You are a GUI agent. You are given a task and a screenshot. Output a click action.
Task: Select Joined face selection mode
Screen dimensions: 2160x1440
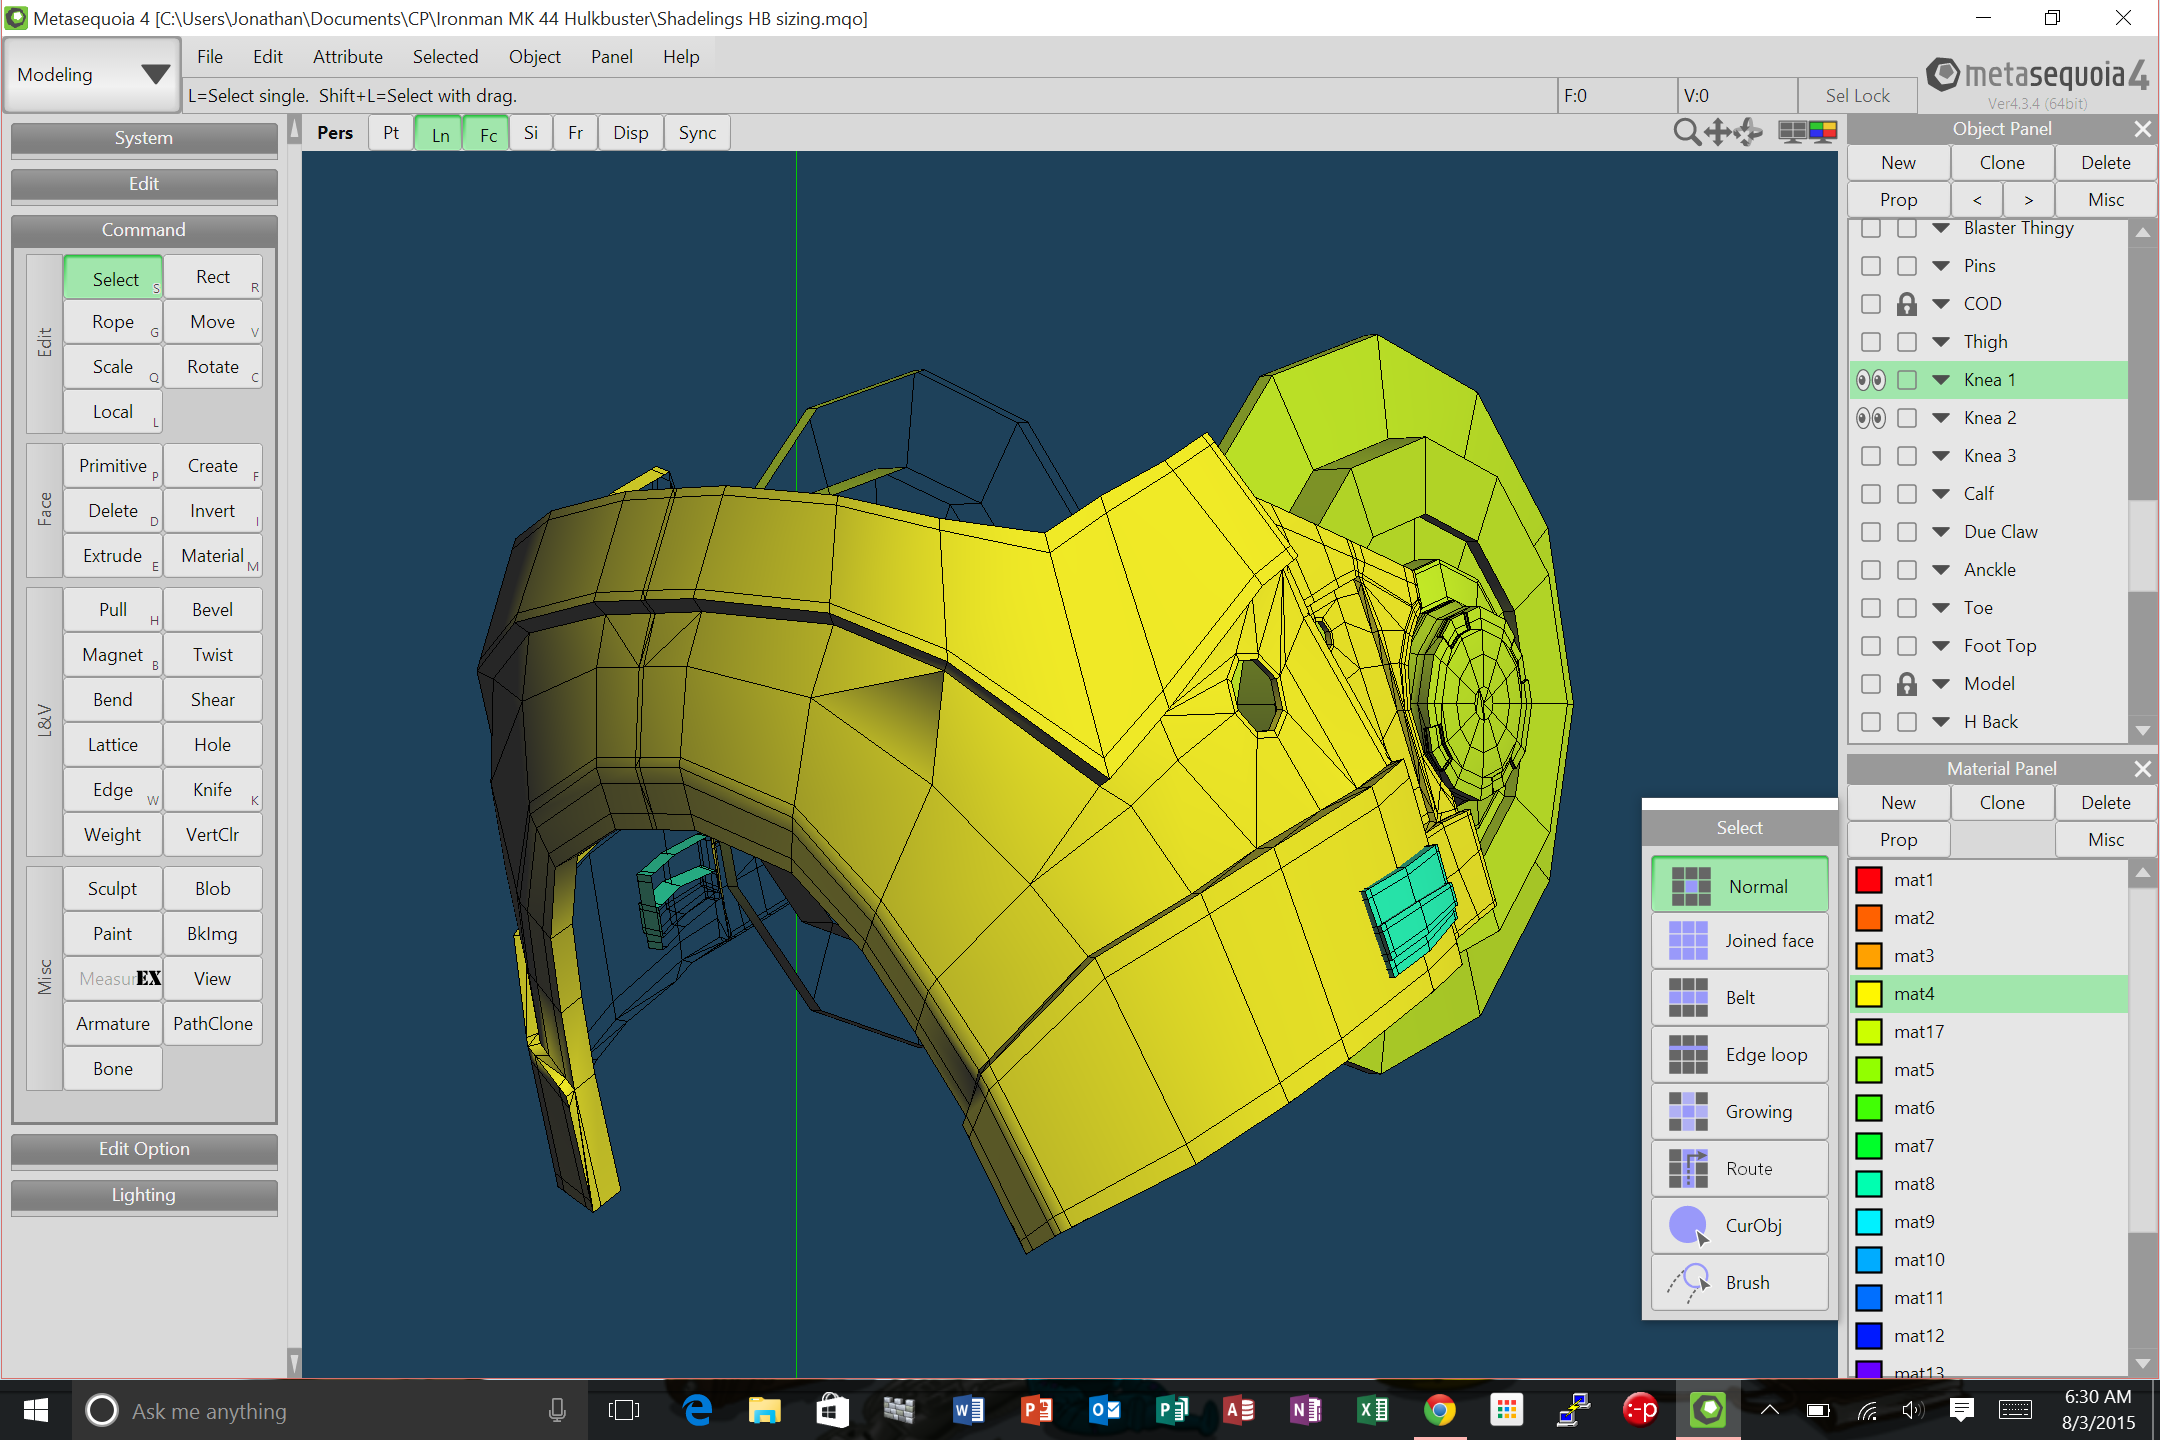click(1740, 940)
